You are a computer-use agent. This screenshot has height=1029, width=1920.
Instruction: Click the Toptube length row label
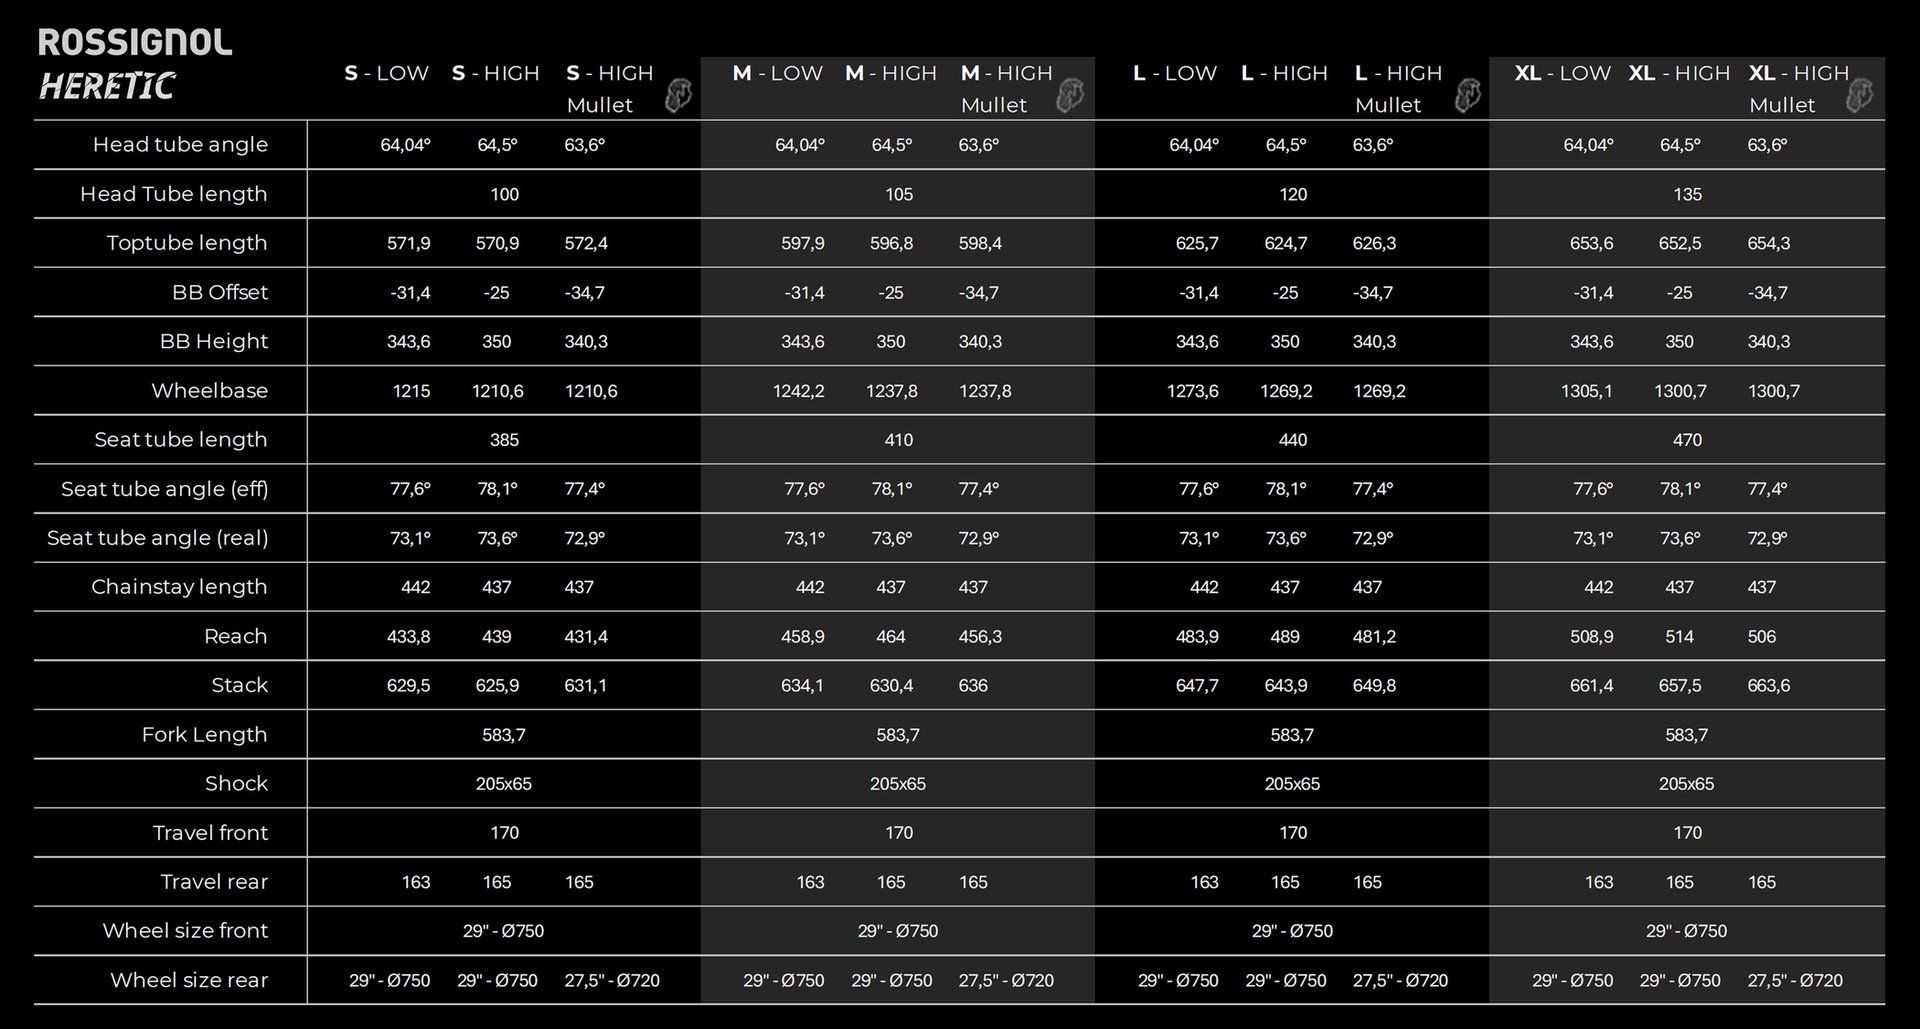187,243
